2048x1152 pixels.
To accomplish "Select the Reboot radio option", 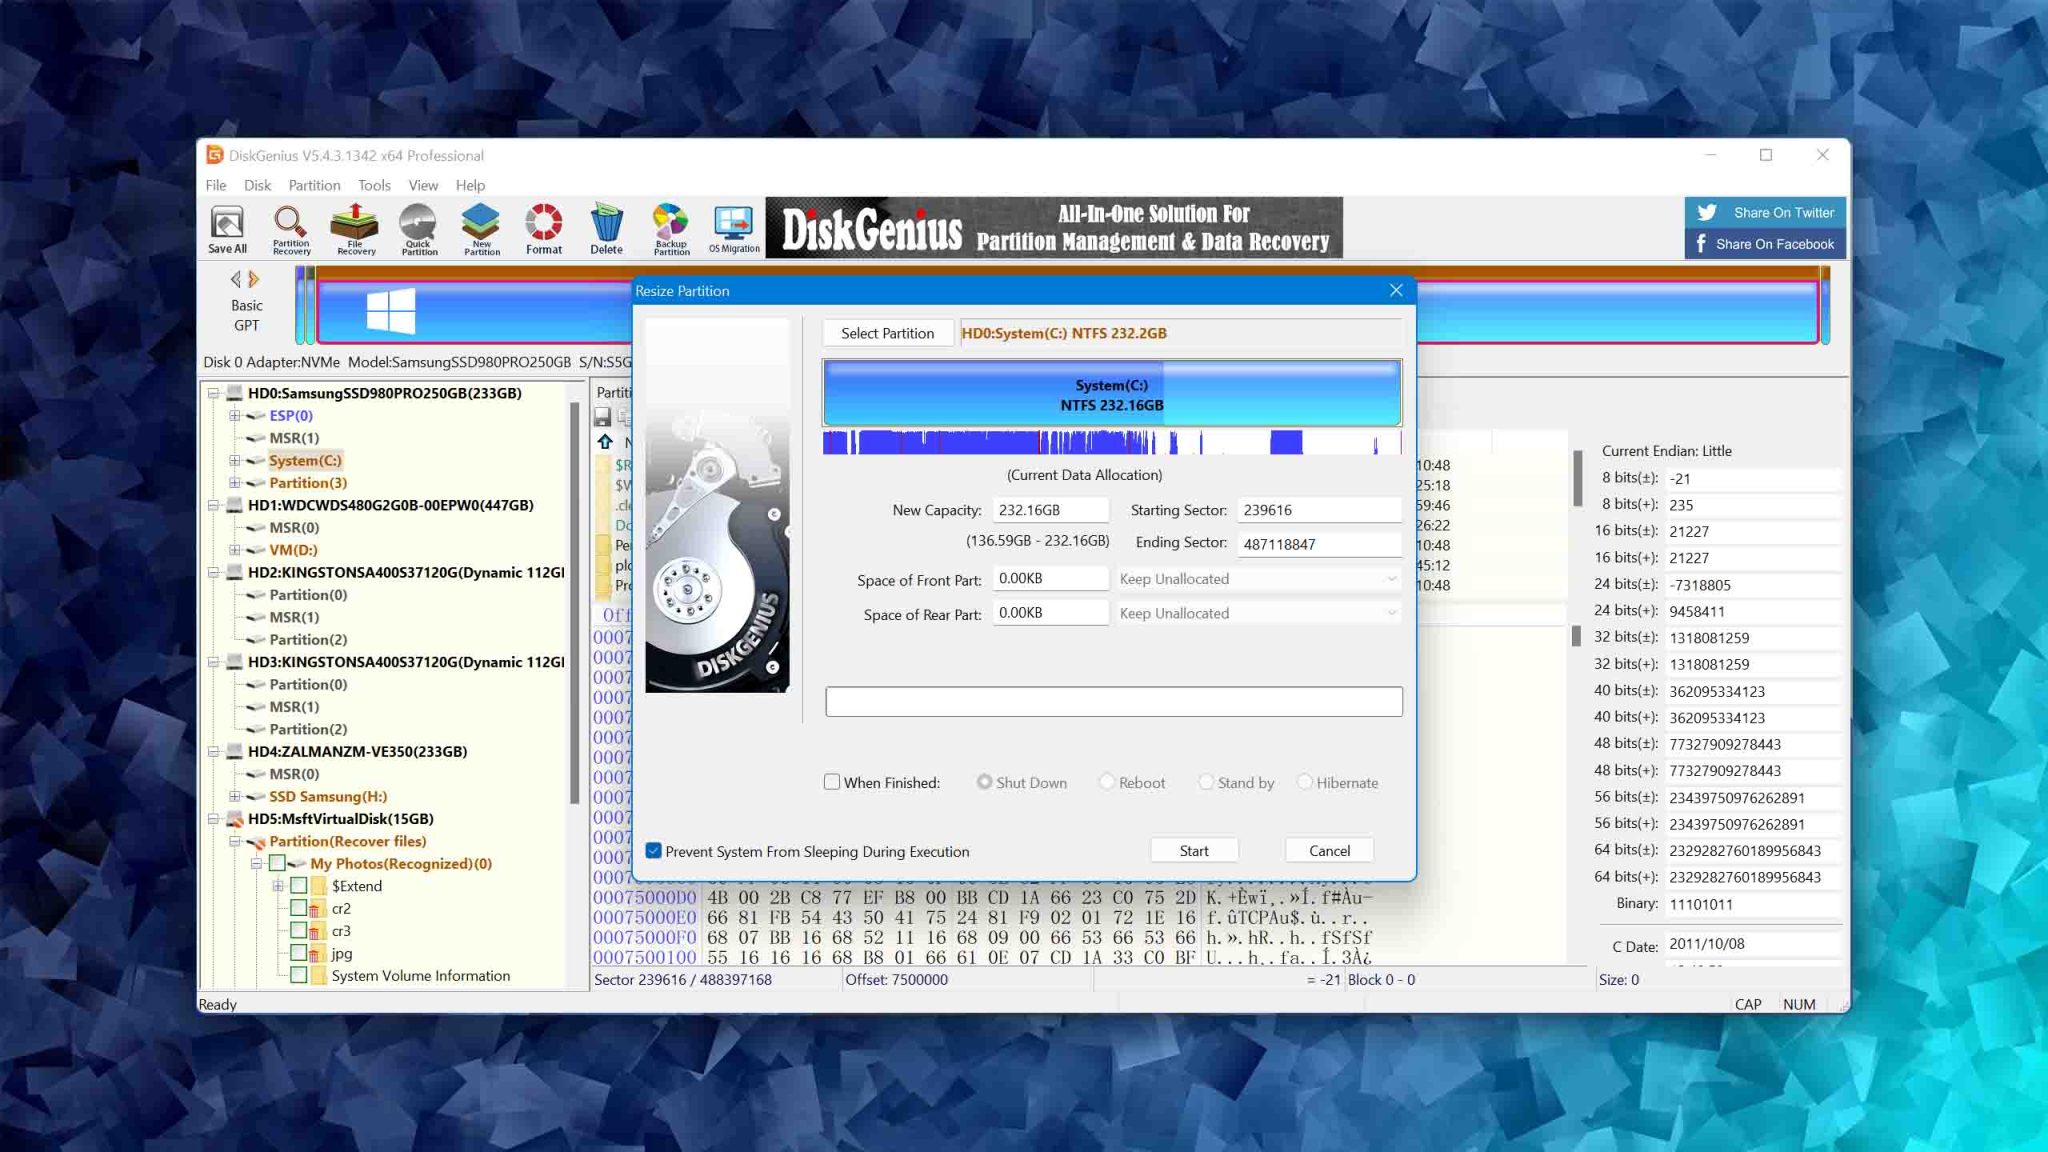I will pos(1106,782).
